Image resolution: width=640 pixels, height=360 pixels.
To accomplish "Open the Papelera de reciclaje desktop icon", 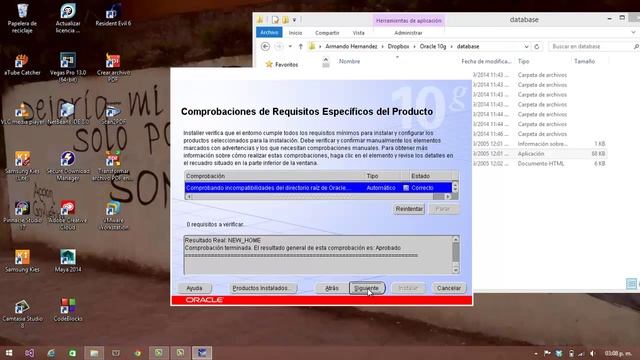I will [22, 18].
